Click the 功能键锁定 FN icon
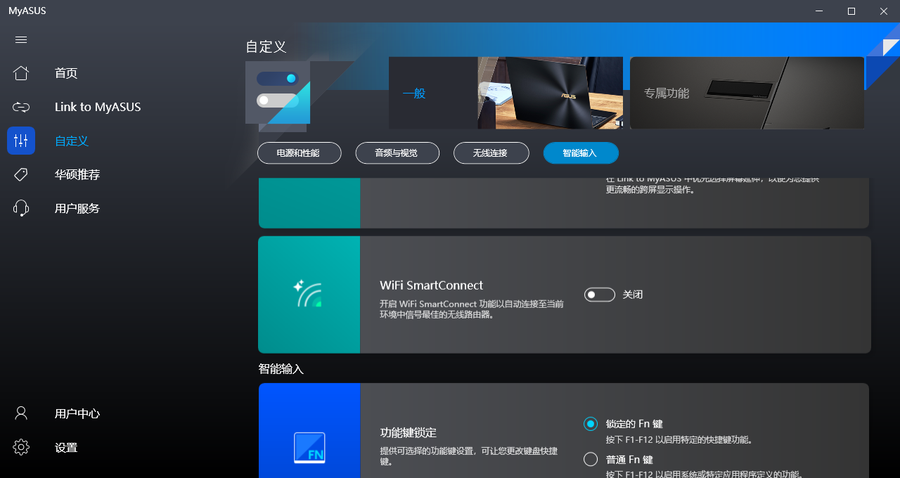The width and height of the screenshot is (900, 478). pyautogui.click(x=308, y=445)
